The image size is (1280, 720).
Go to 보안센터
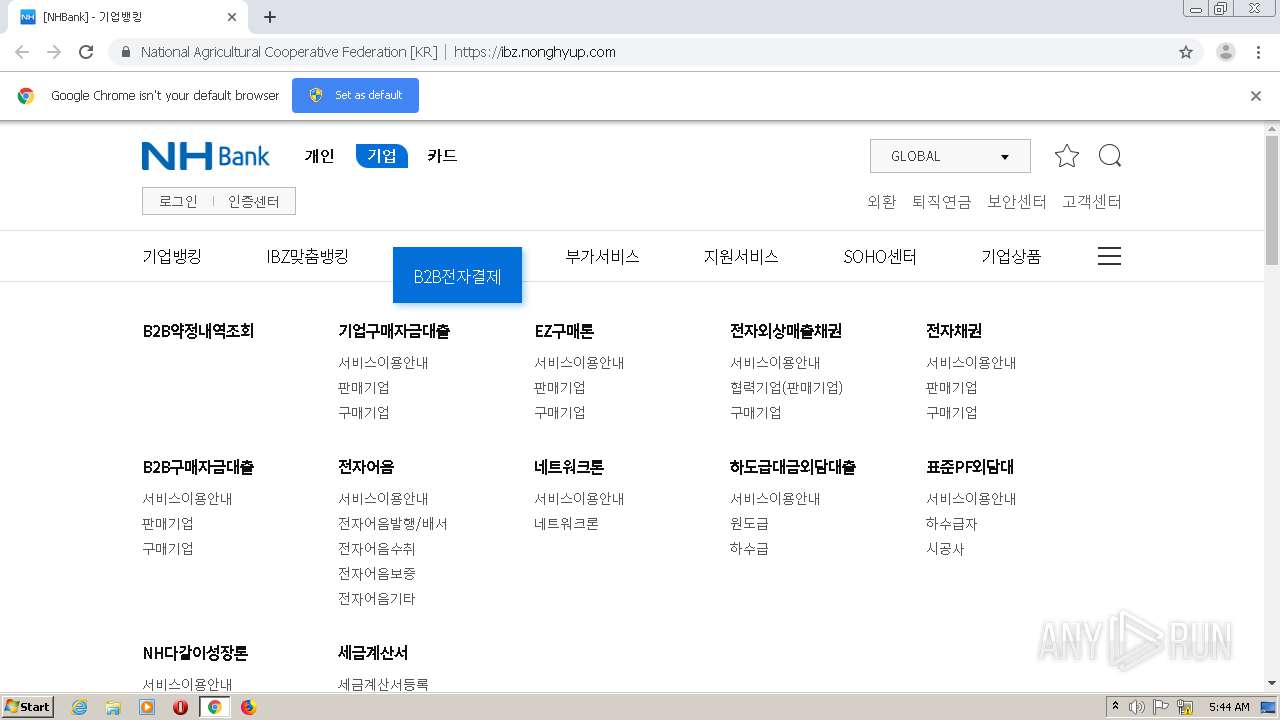coord(1016,201)
